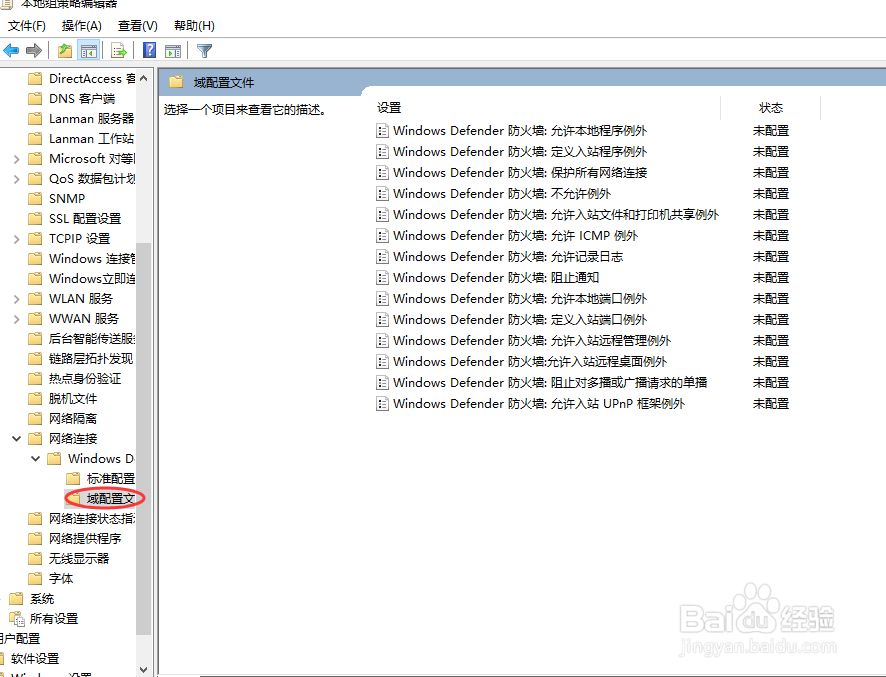886x677 pixels.
Task: Select policy 阻止通知
Action: pyautogui.click(x=488, y=277)
